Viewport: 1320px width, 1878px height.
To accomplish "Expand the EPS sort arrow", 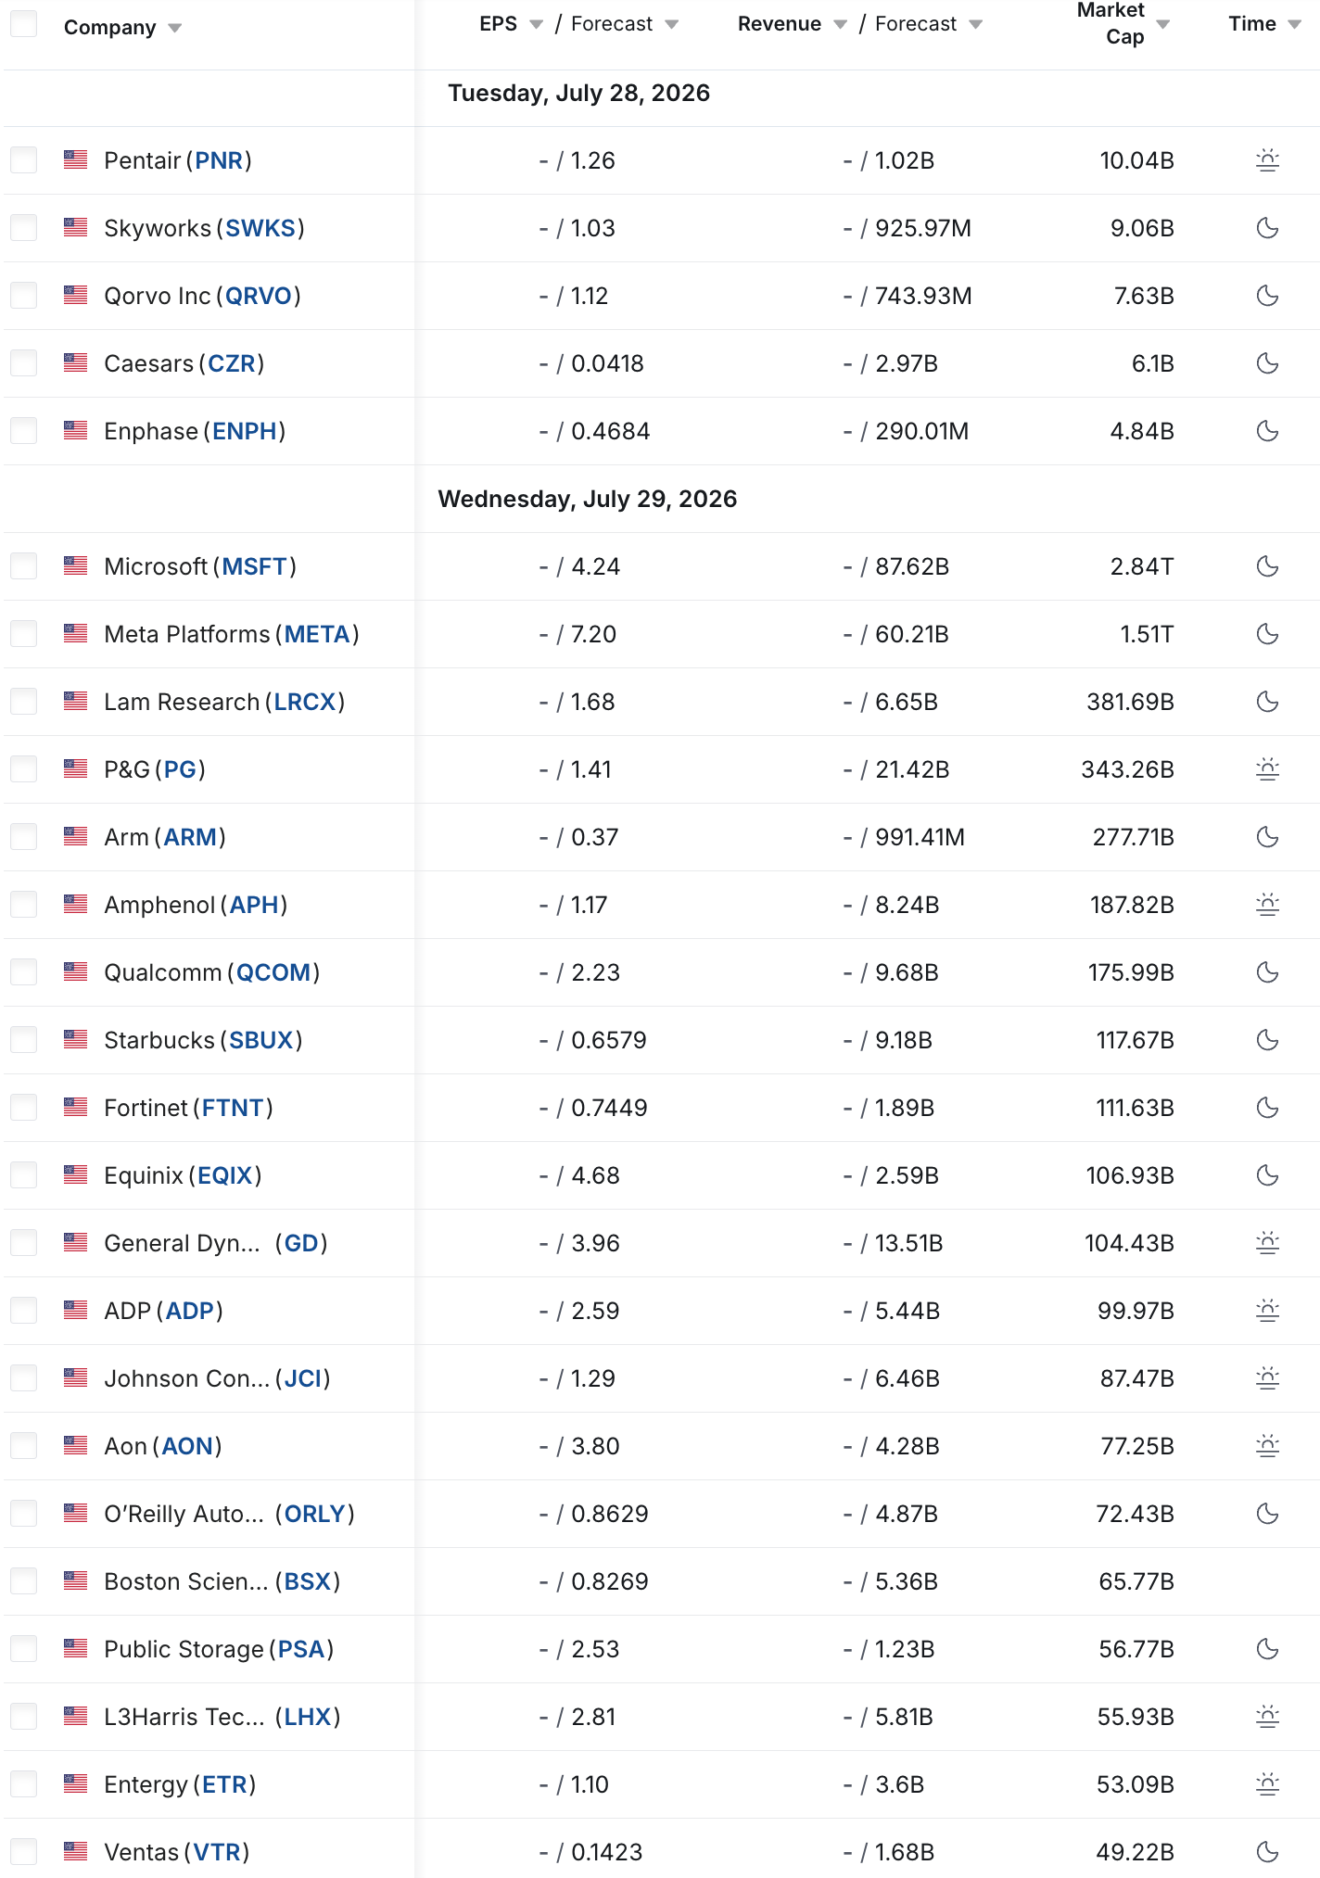I will click(x=536, y=24).
